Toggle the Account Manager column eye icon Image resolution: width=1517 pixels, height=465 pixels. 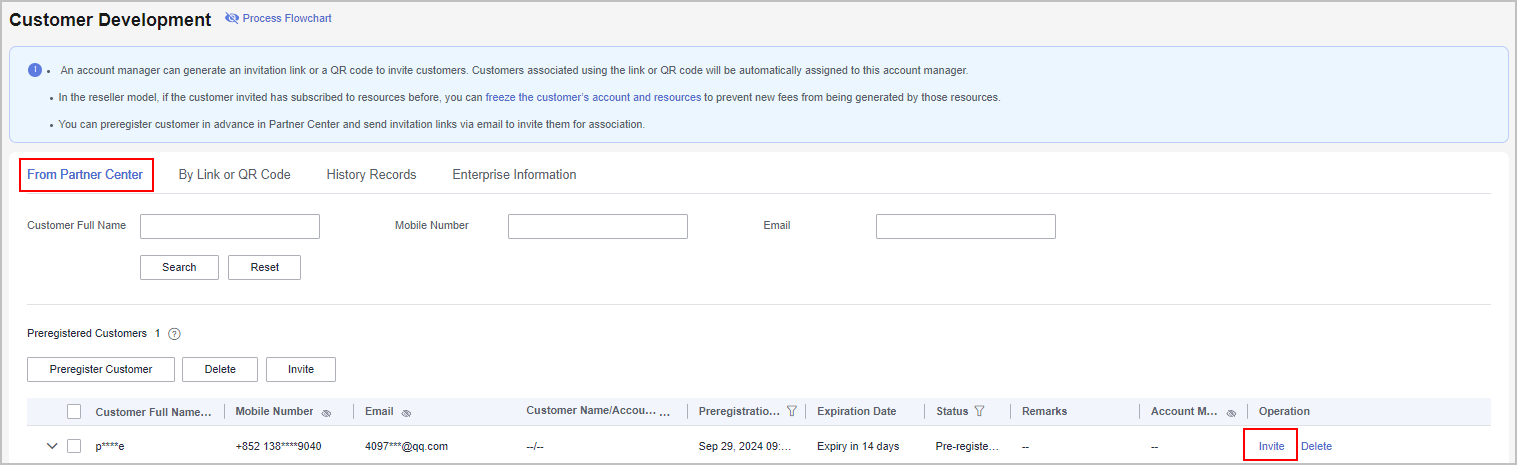click(1231, 412)
